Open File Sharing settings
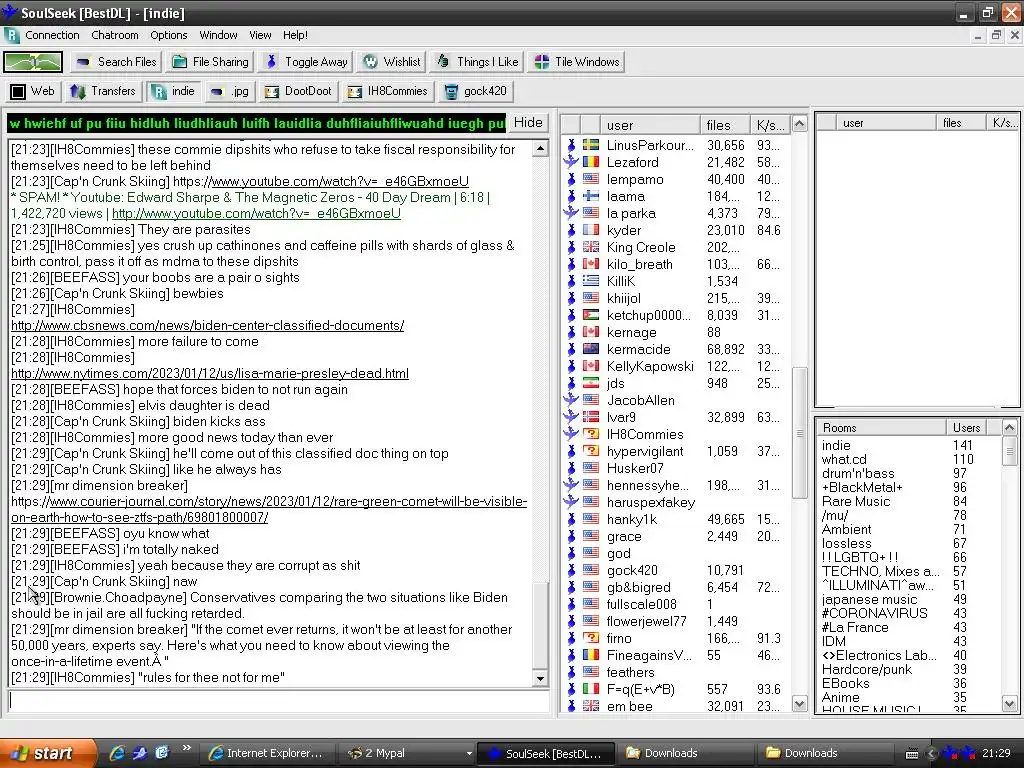The height and width of the screenshot is (768, 1024). pos(210,62)
